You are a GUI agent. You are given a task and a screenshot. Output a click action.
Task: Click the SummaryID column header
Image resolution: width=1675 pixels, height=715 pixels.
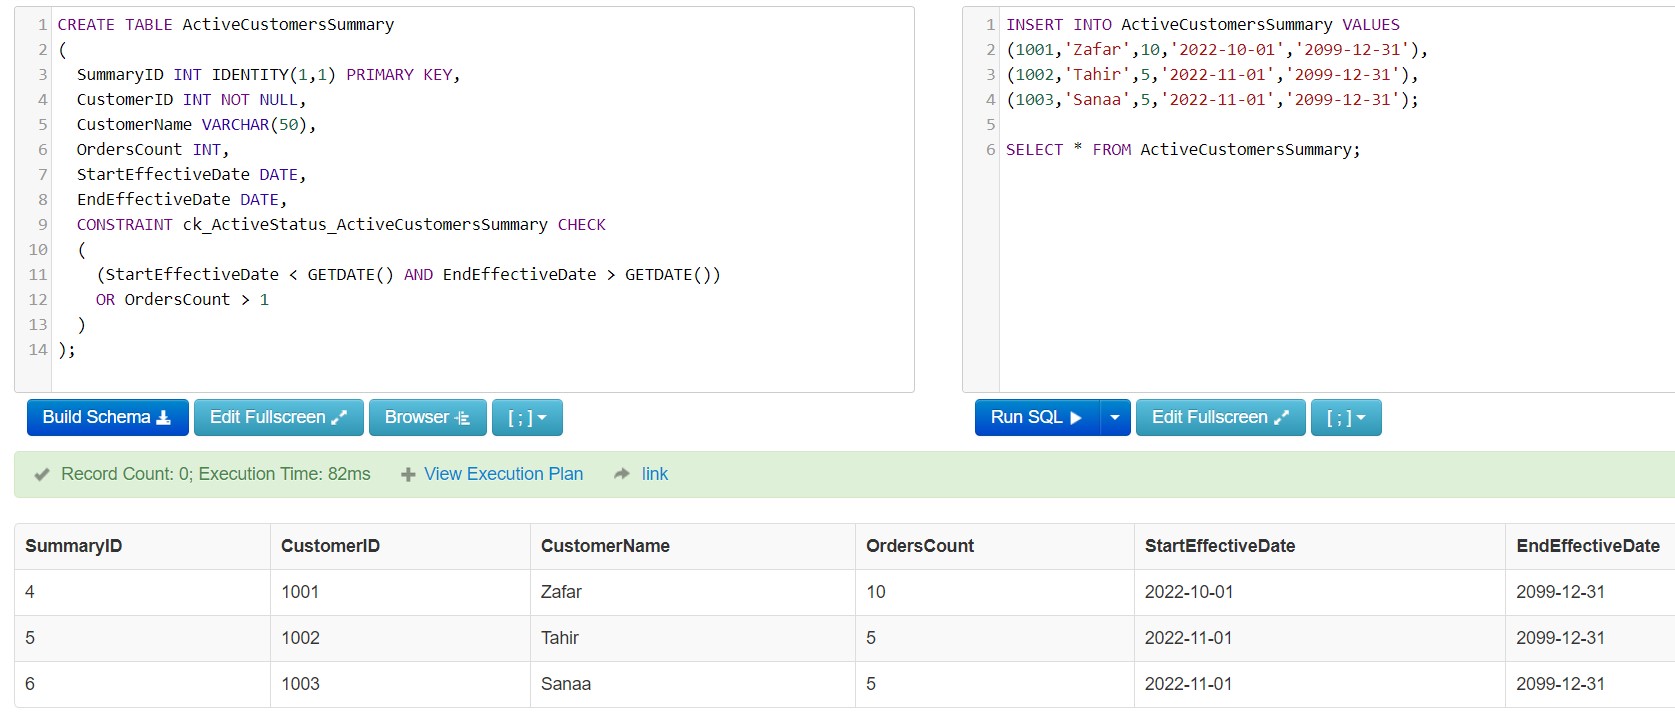tap(73, 546)
